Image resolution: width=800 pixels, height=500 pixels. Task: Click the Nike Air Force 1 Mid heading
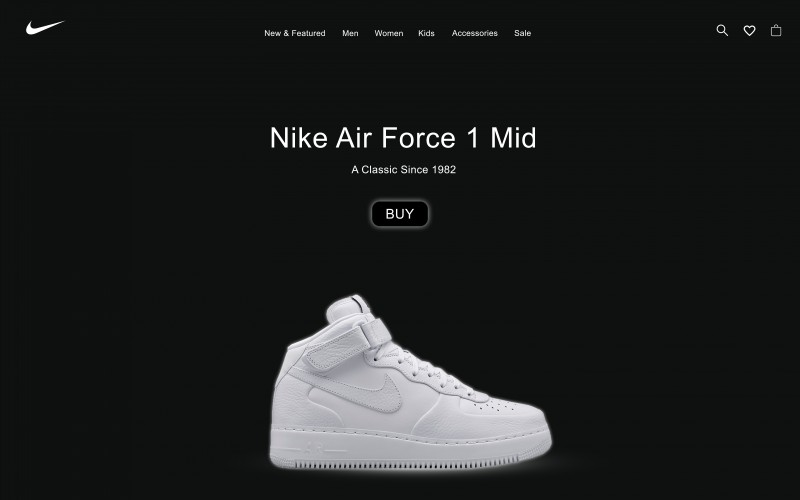(403, 138)
